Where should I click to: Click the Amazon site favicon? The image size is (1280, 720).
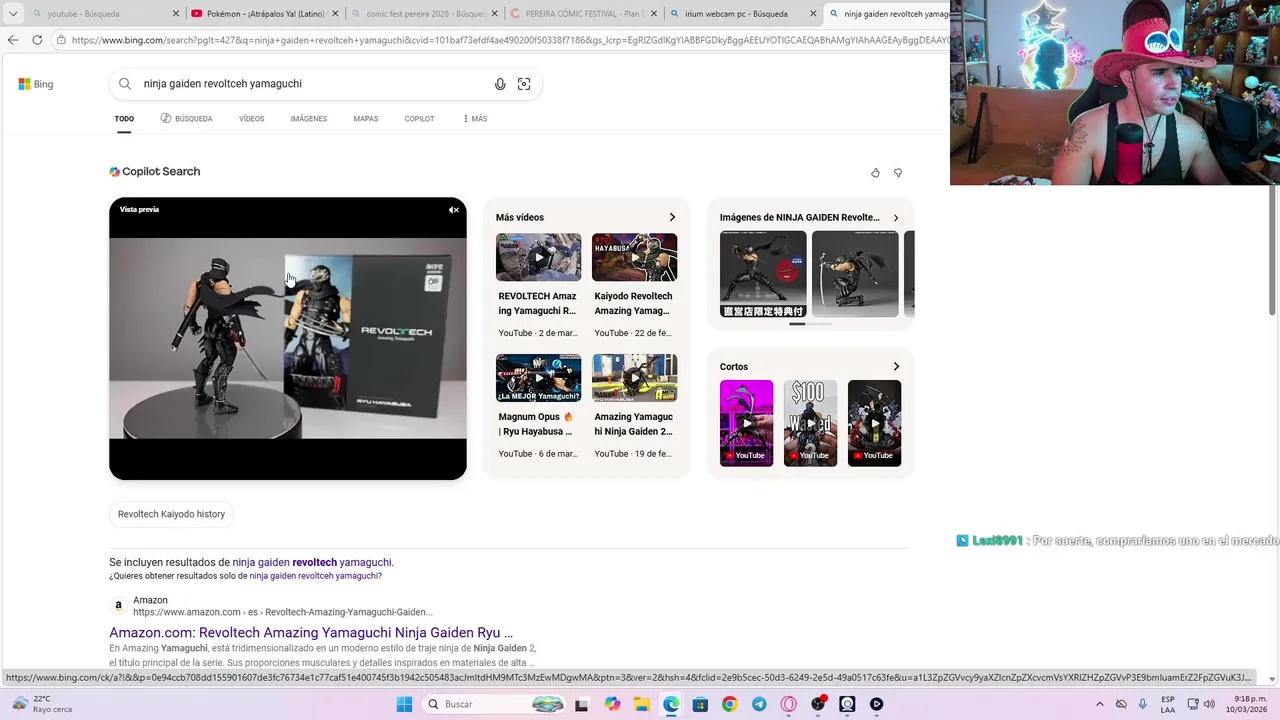[118, 606]
